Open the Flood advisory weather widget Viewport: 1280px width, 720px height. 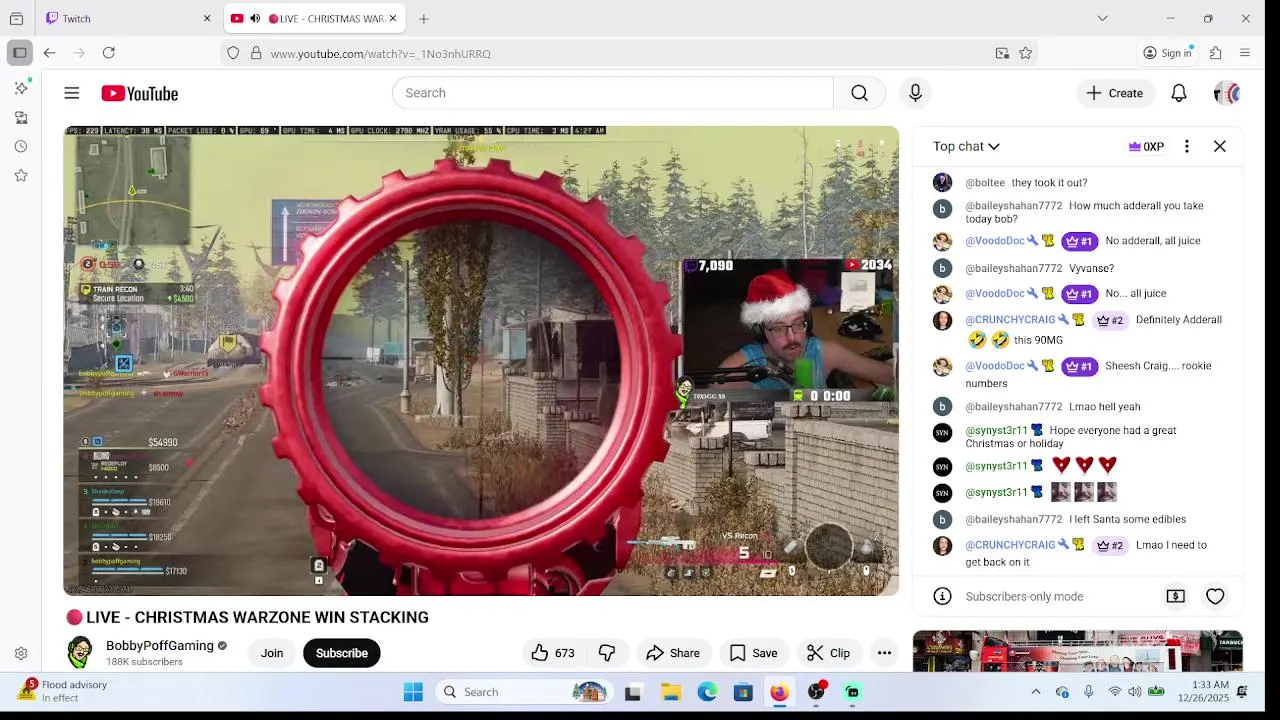[x=62, y=691]
